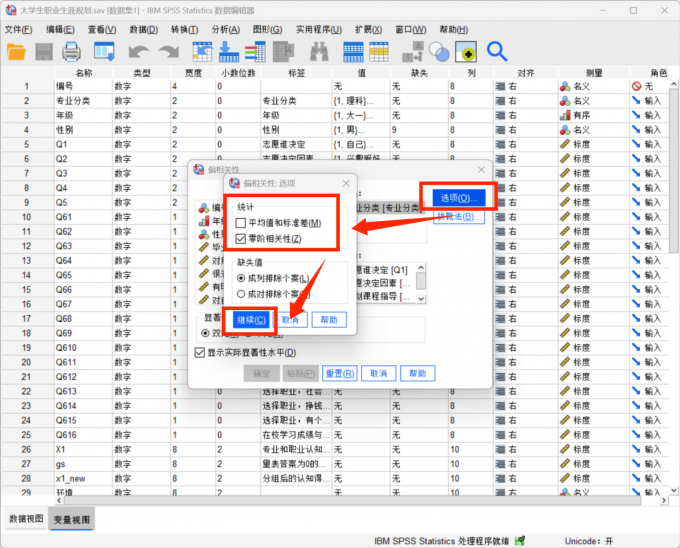This screenshot has width=680, height=548.
Task: Open the 实用程序(U) menu
Action: coord(319,29)
